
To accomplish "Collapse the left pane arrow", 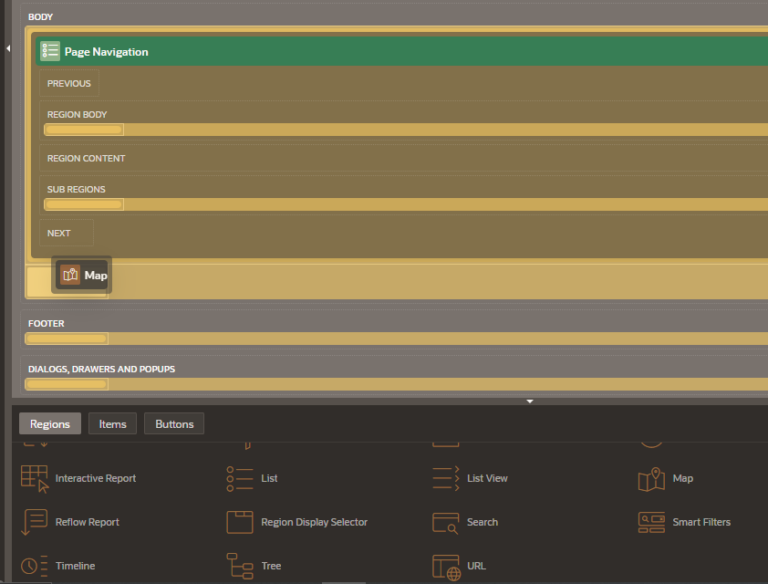I will (x=7, y=48).
